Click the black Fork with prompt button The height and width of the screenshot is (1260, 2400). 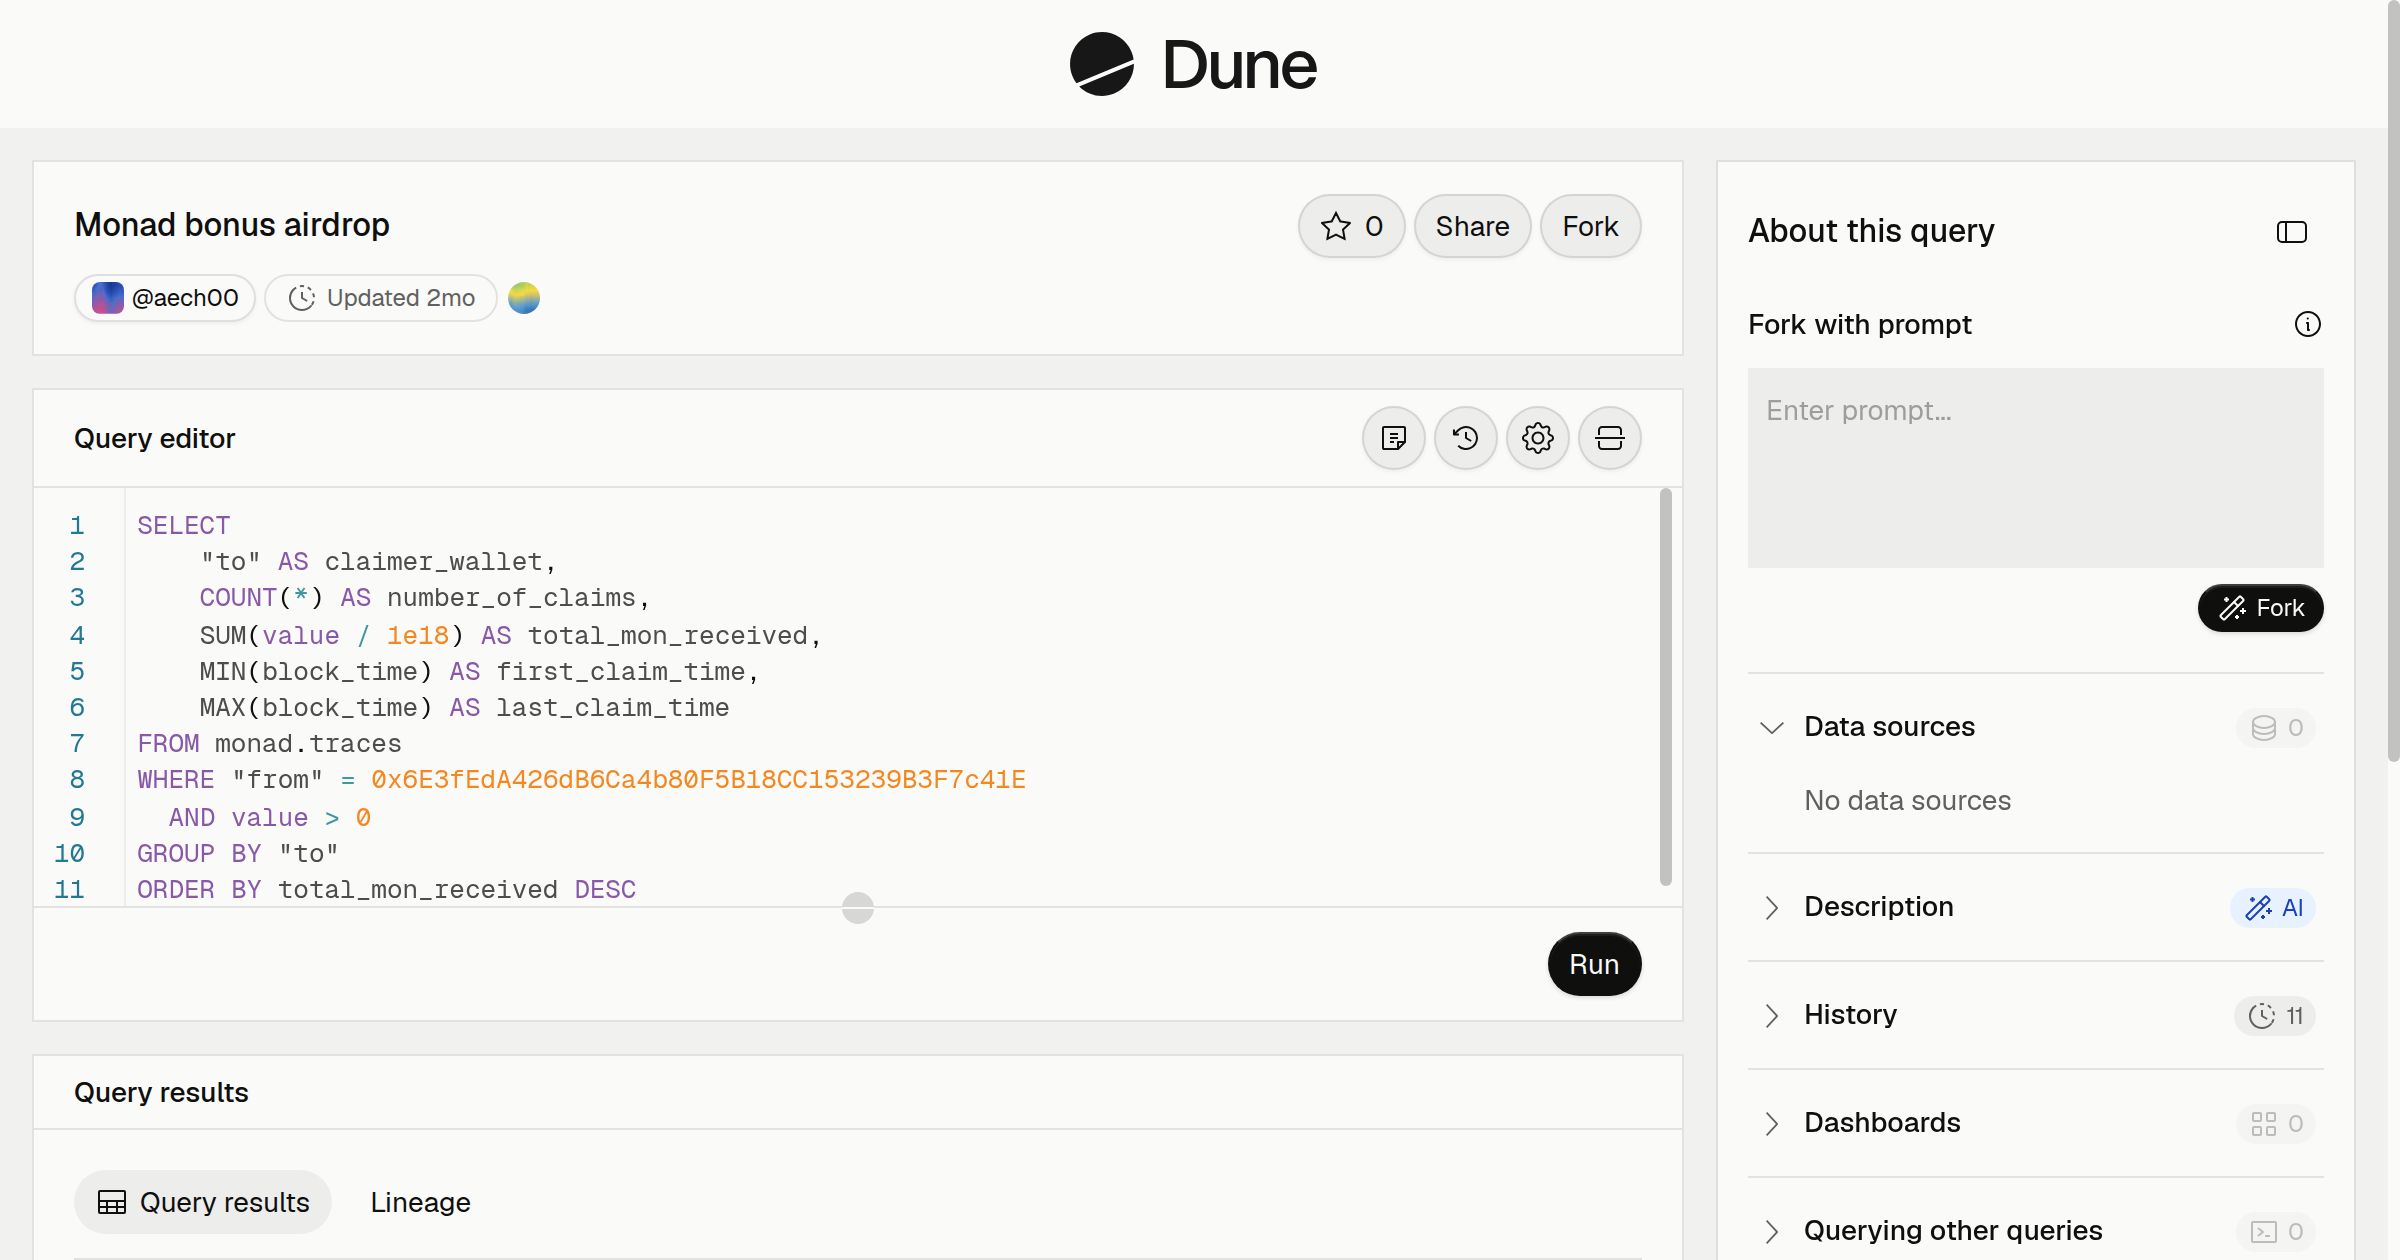2260,608
